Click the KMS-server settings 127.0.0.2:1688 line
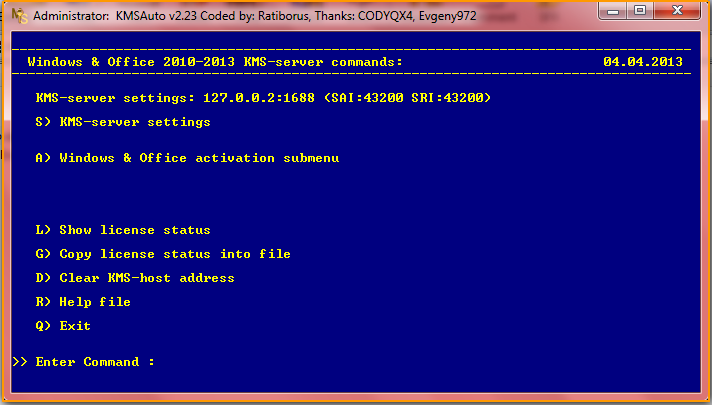 point(263,98)
